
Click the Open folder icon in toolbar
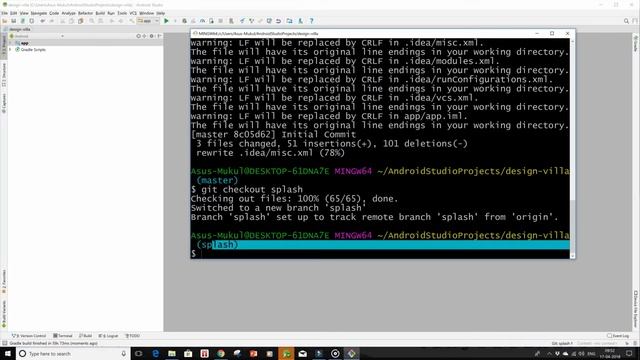tap(4, 21)
